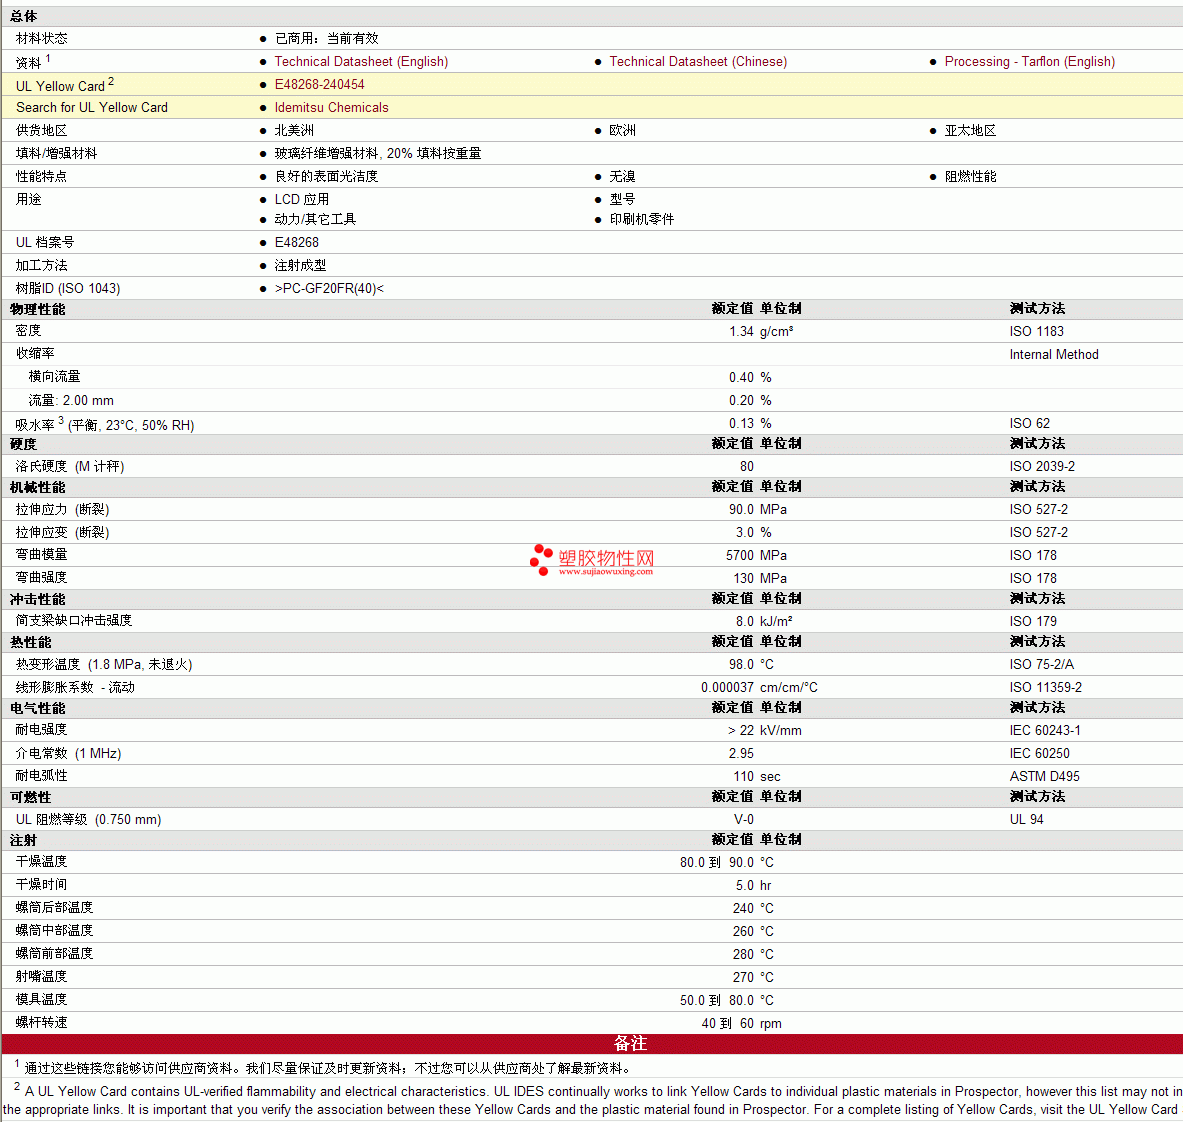Image resolution: width=1183 pixels, height=1122 pixels.
Task: Click the dielectric strength > 22 kV/mm
Action: coord(764,731)
